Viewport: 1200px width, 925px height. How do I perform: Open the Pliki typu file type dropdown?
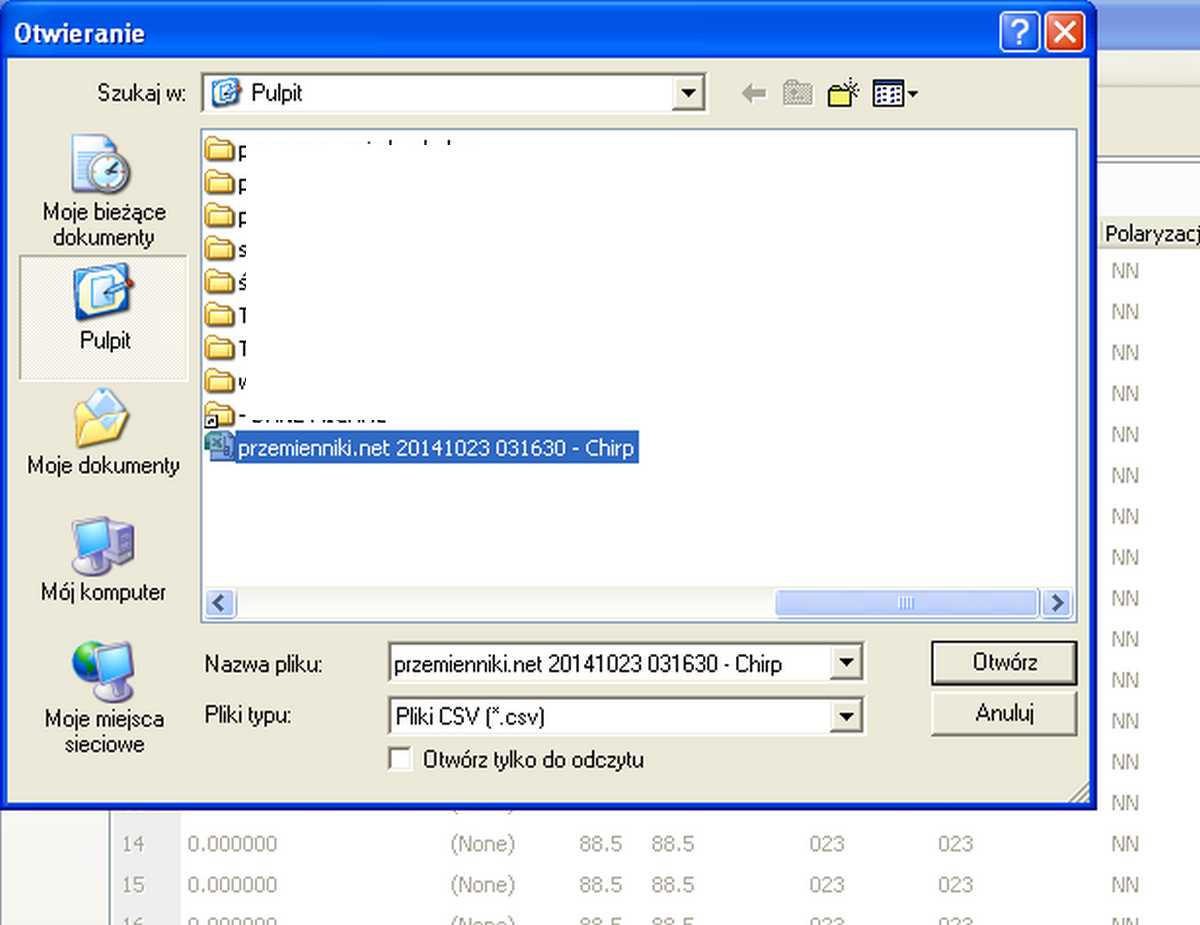[846, 716]
